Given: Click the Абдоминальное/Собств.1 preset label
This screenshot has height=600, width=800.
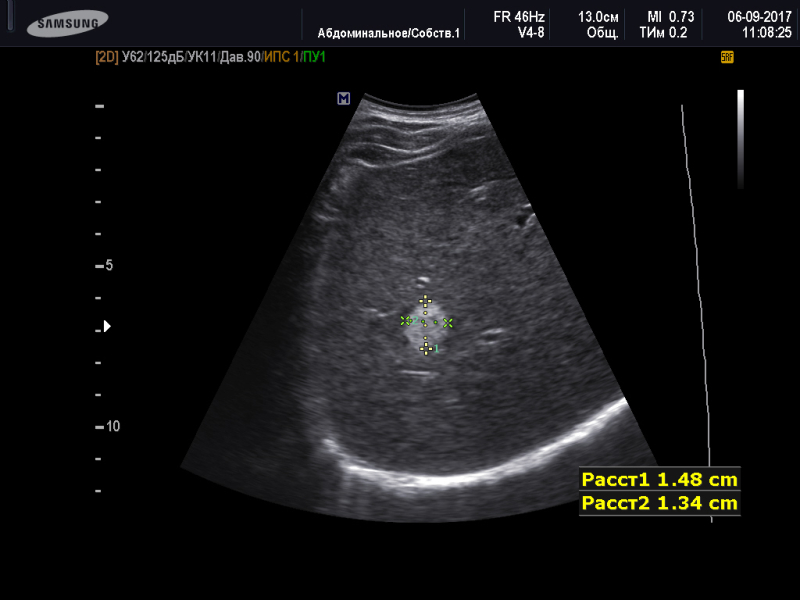Looking at the screenshot, I should [x=389, y=33].
